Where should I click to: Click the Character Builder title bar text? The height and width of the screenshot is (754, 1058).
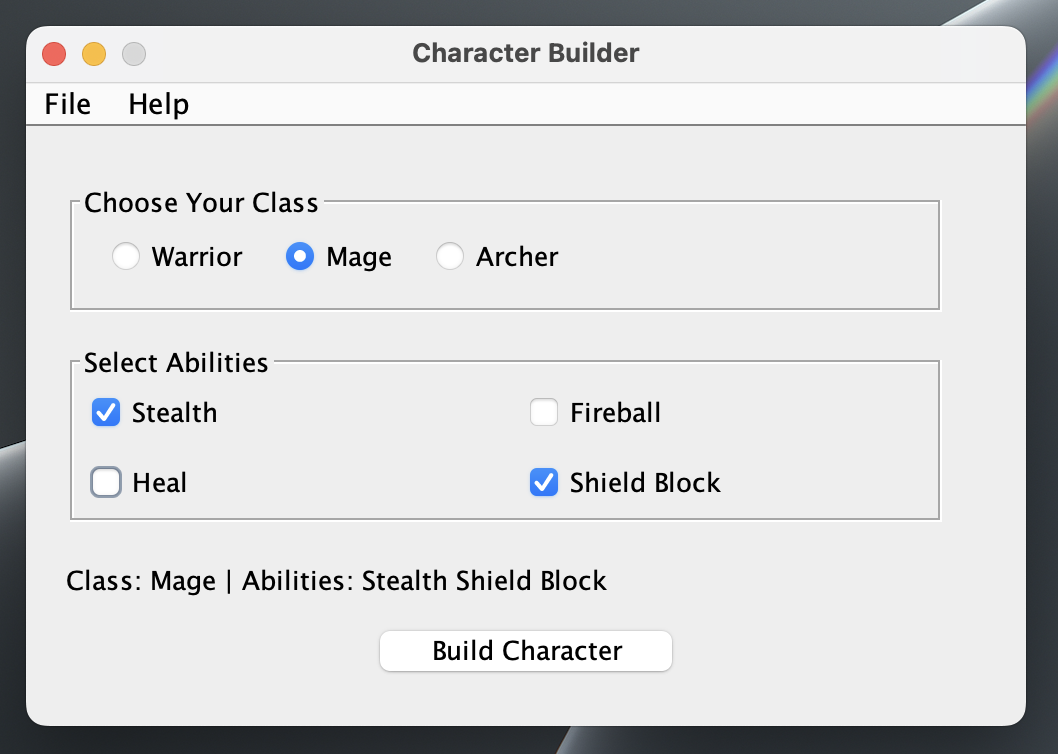(x=525, y=53)
